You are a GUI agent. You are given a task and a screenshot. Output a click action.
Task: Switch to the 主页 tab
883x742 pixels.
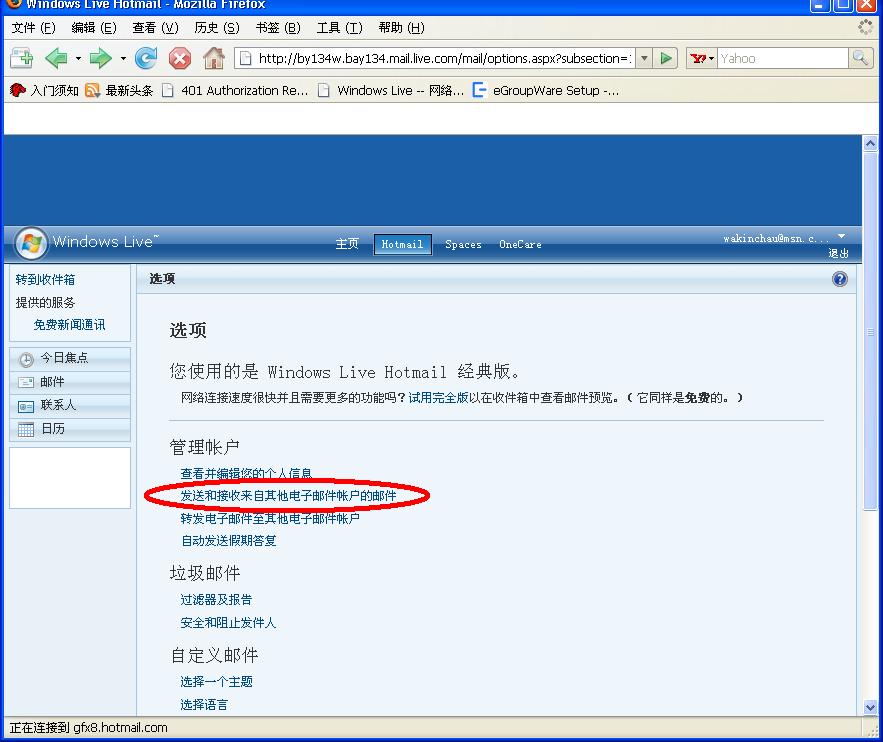point(347,244)
